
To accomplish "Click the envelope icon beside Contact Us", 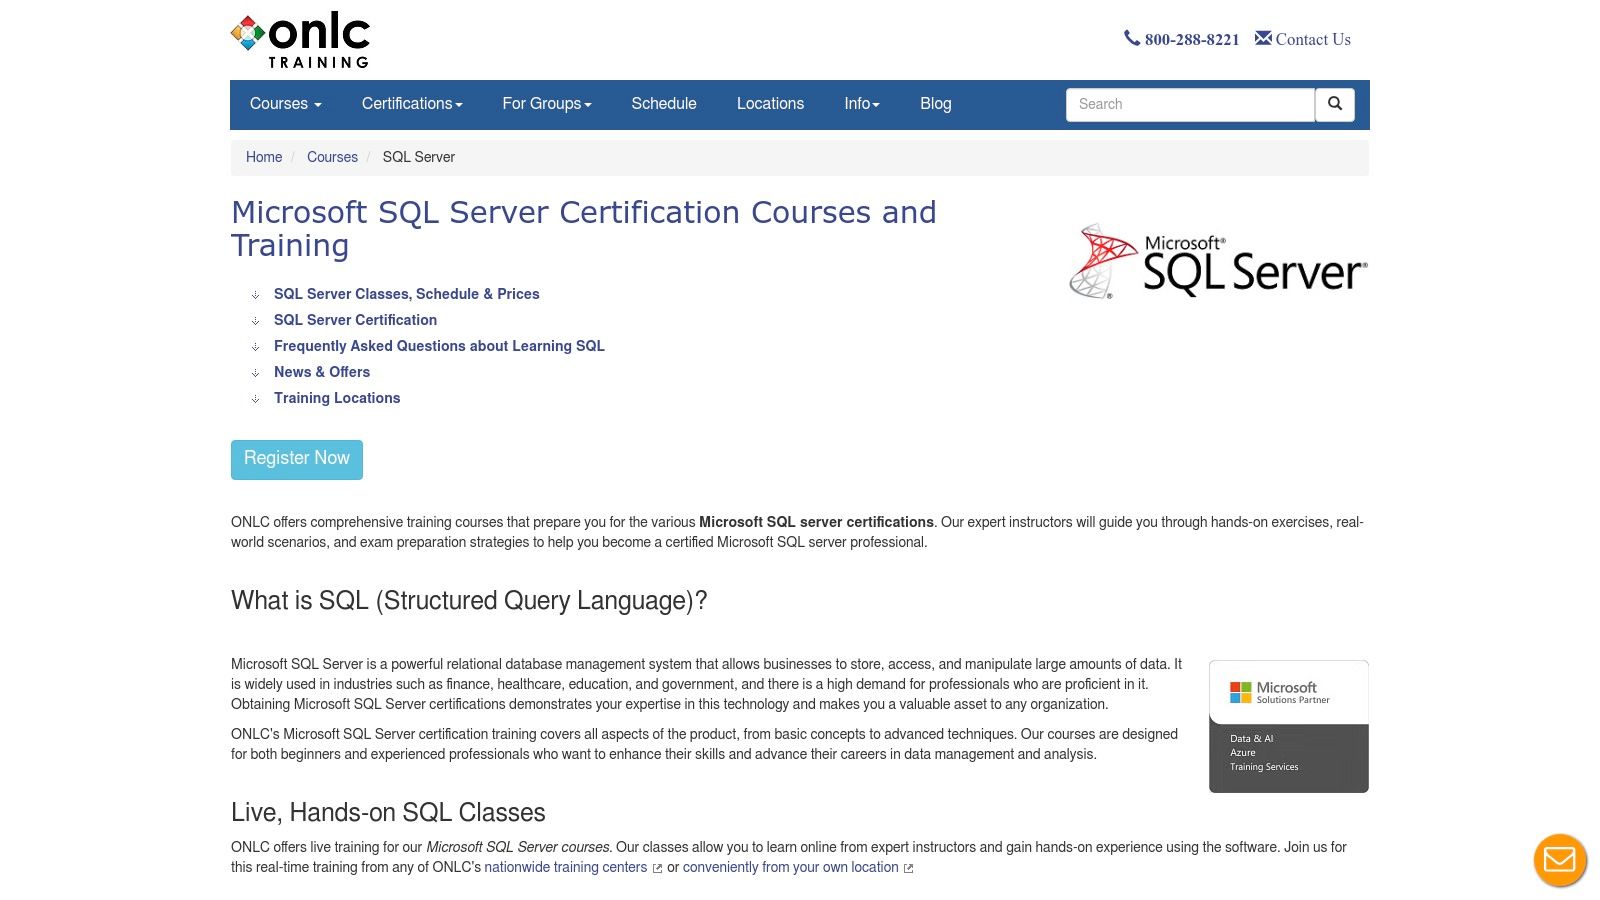I will click(x=1263, y=38).
